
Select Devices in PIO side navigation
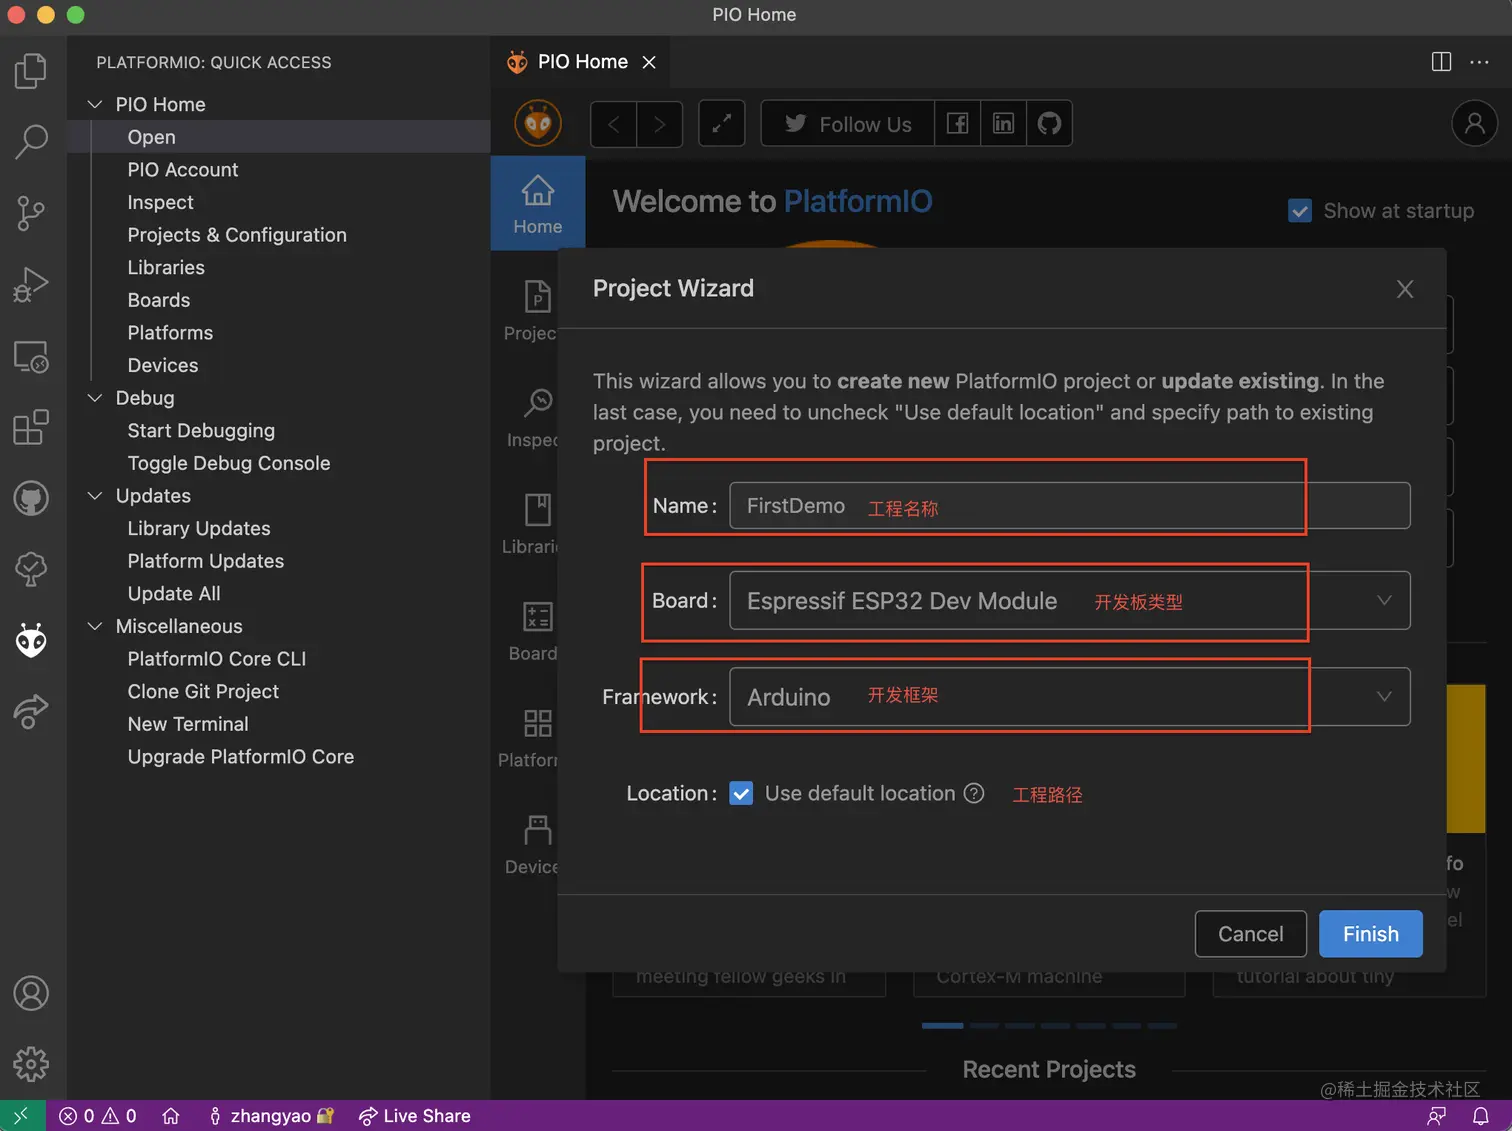pos(531,845)
